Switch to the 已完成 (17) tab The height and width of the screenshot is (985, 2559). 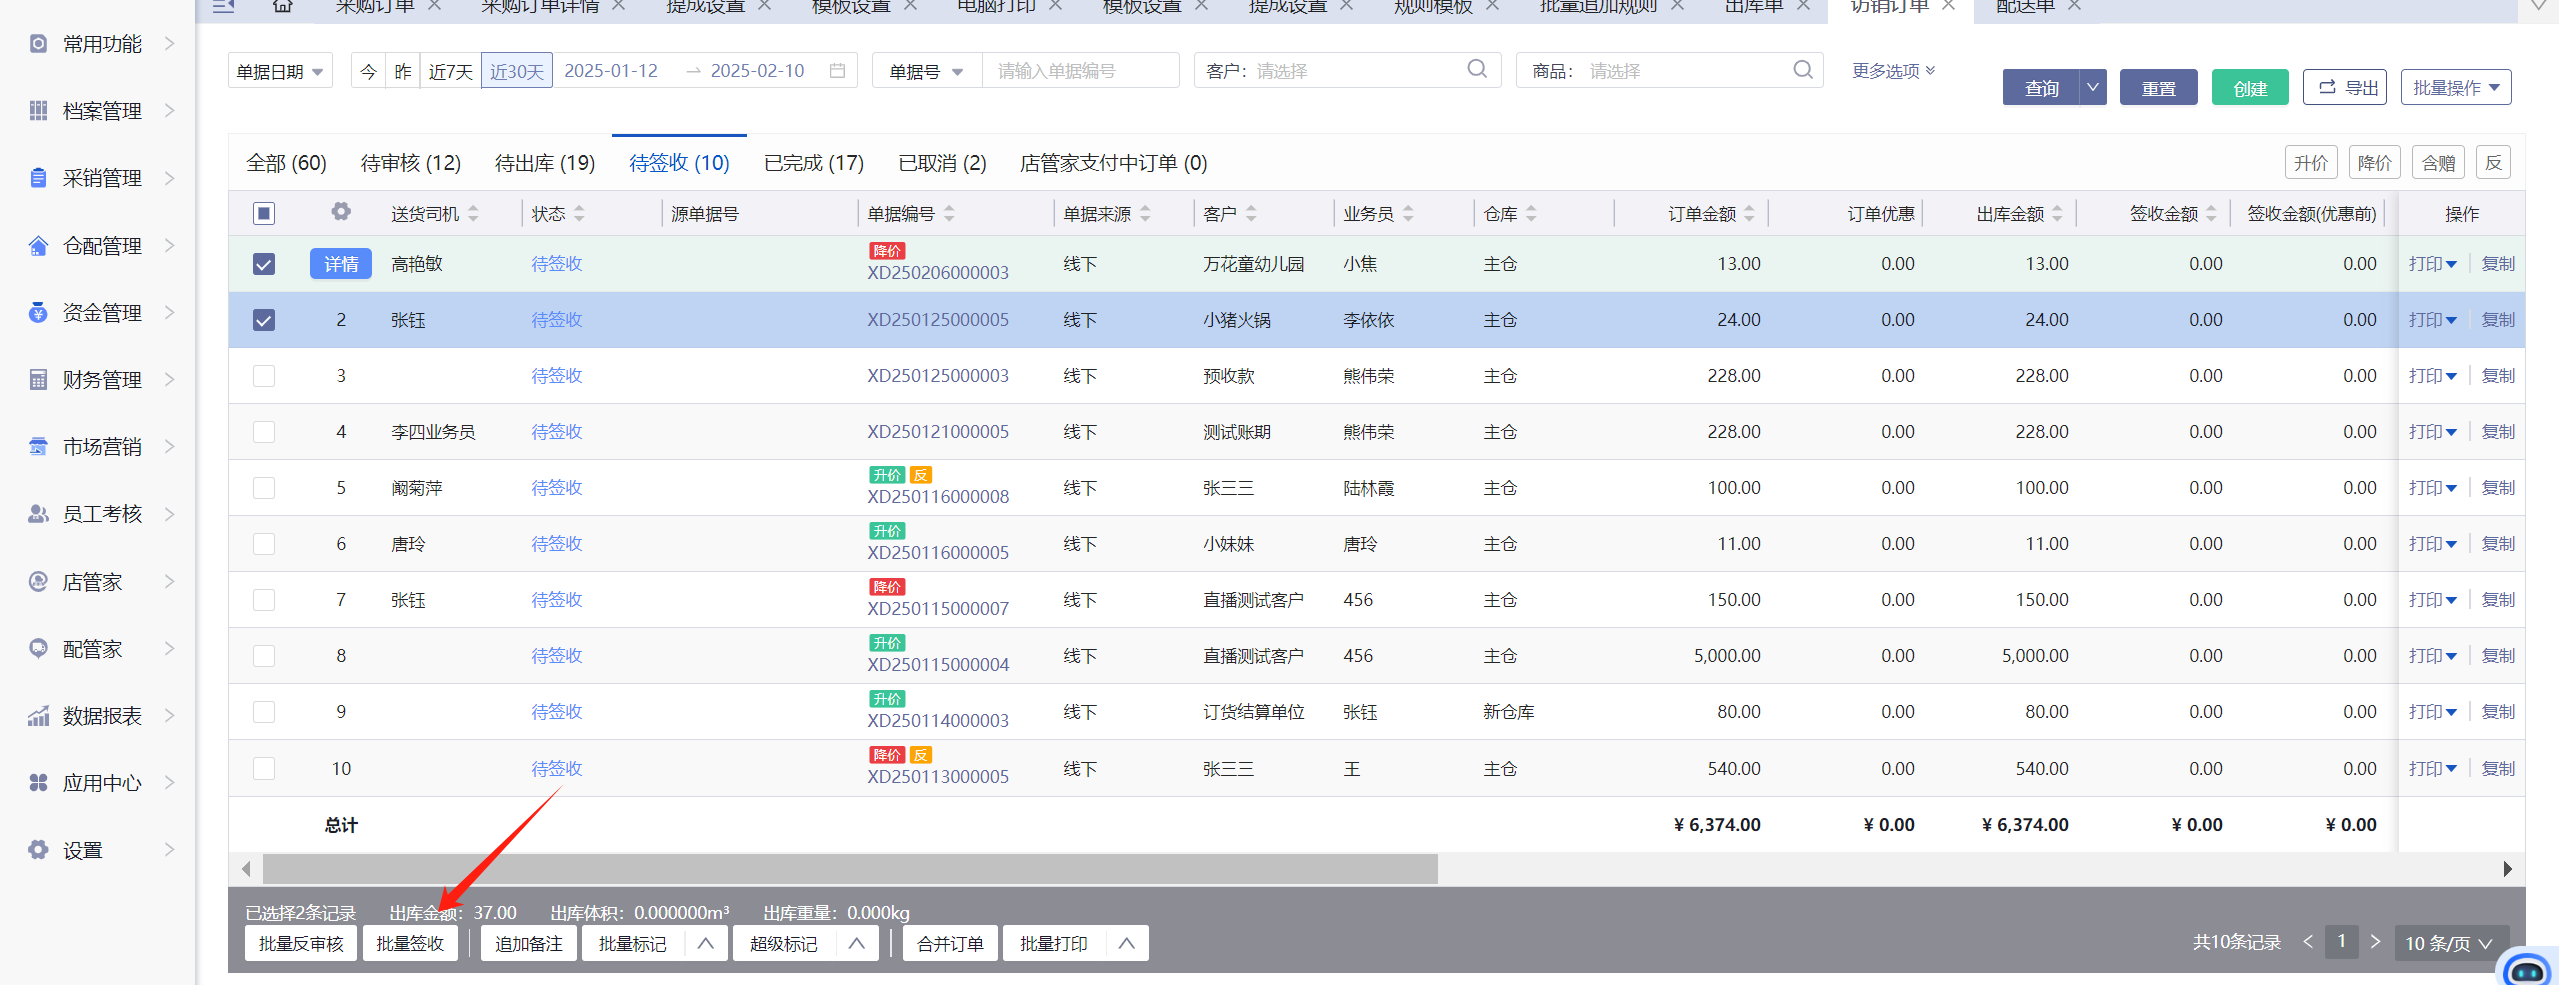(x=813, y=163)
